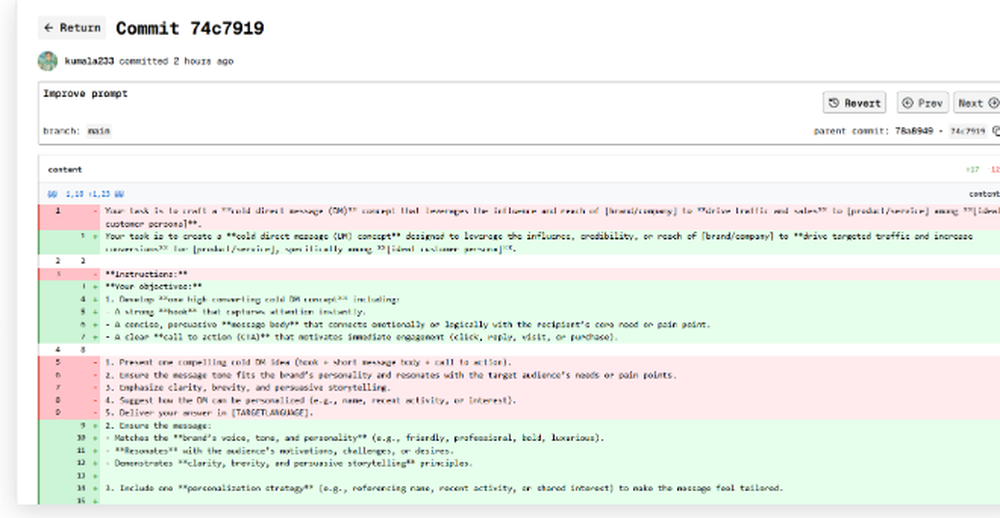Click added line **Your objectives:**
Viewport: 1000px width, 518px height.
point(519,286)
